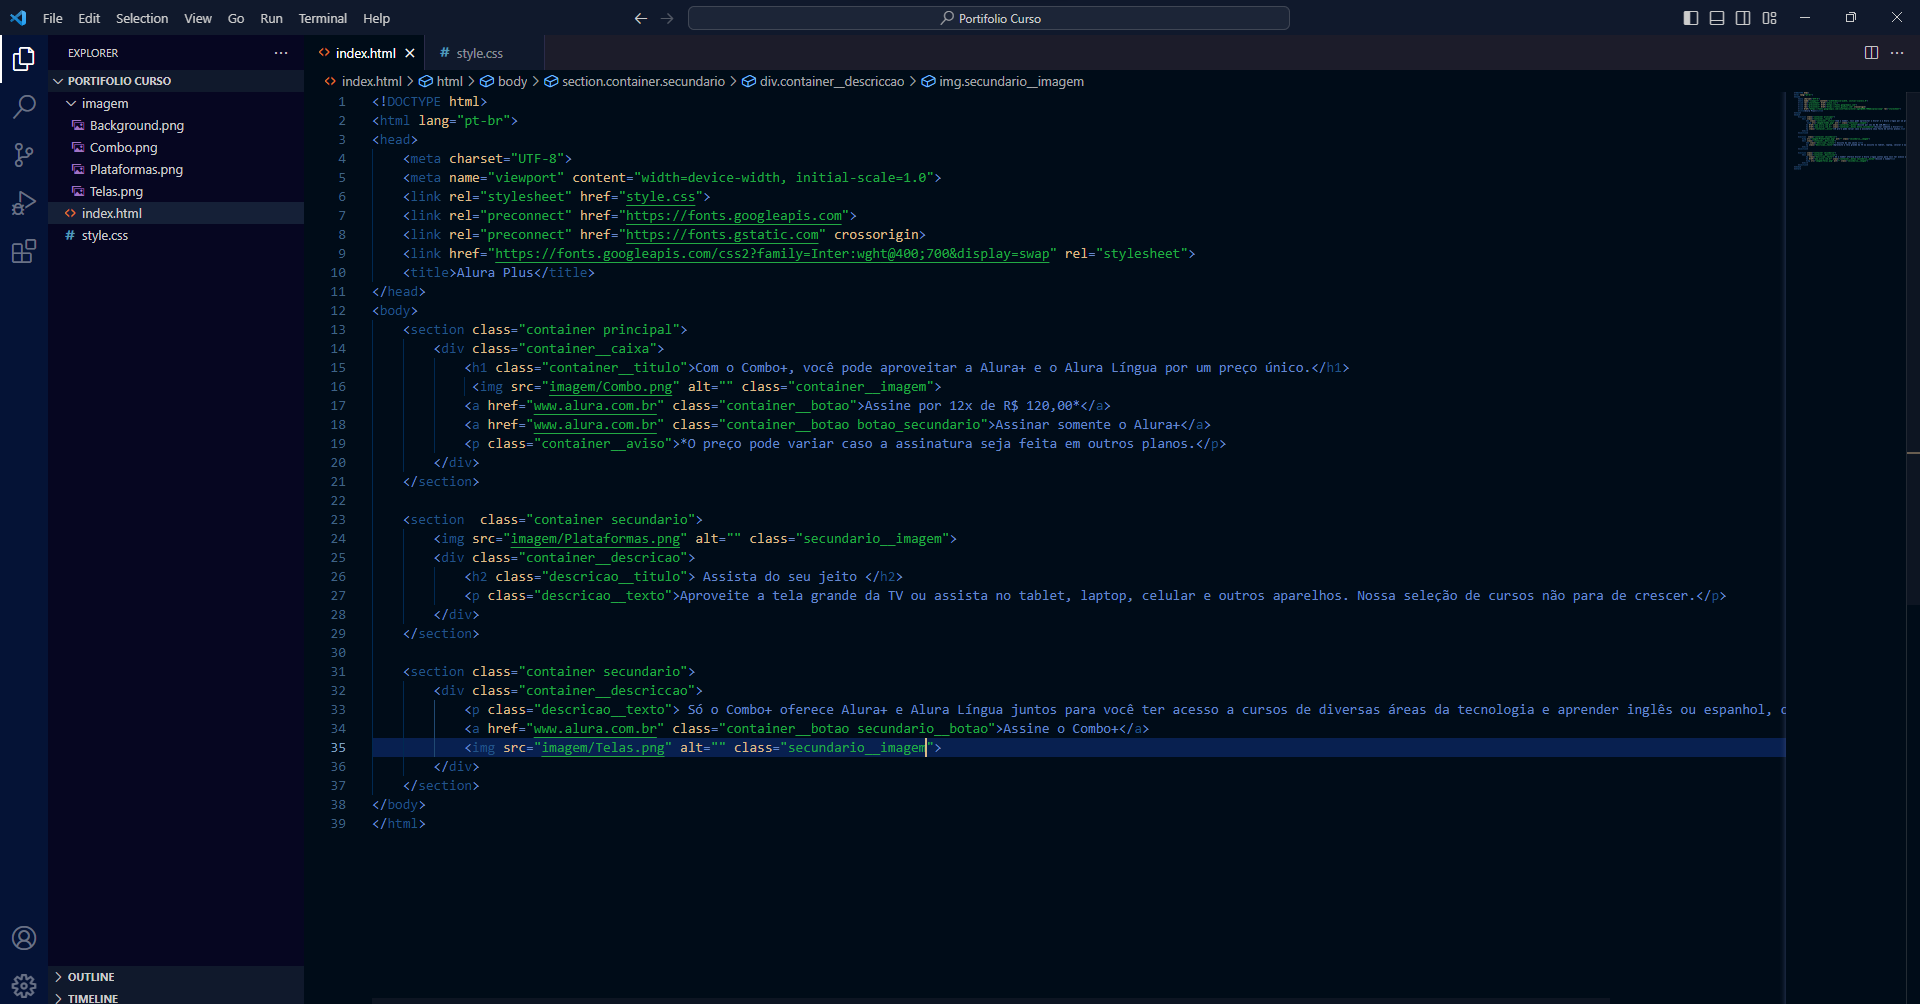This screenshot has height=1004, width=1920.
Task: Follow imagem/Plataformas.png link on line 24
Action: 595,539
